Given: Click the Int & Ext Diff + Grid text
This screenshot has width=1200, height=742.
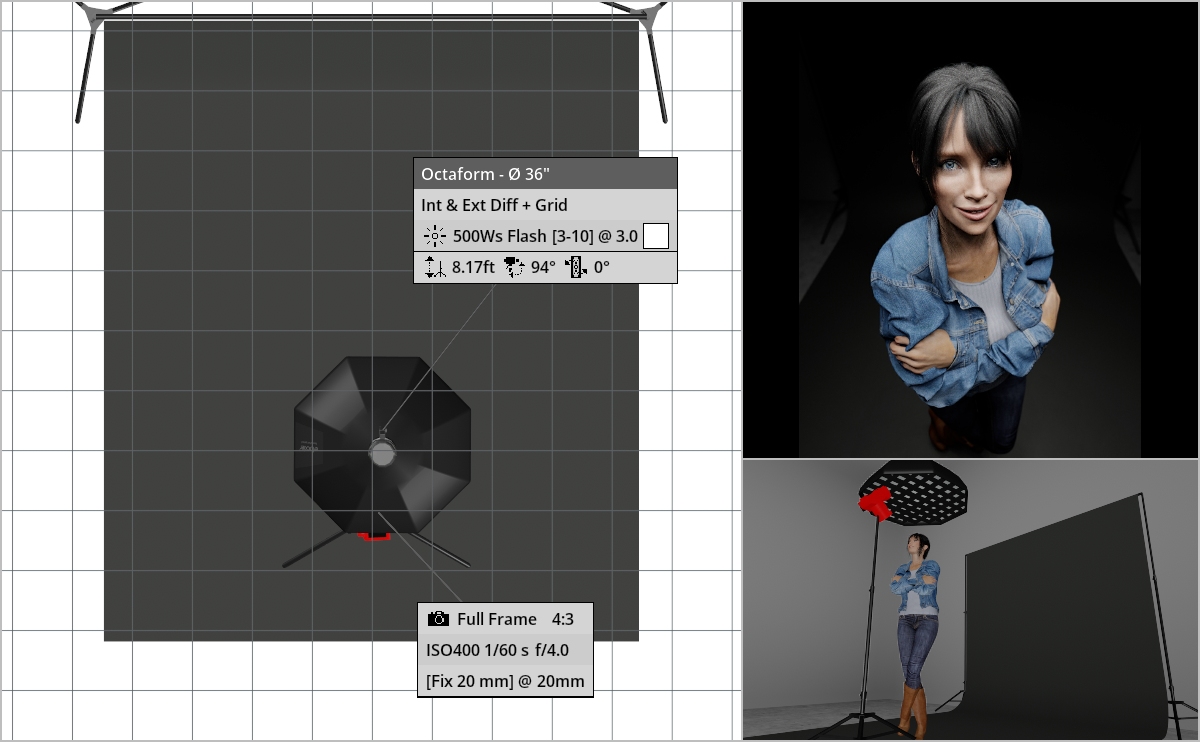Looking at the screenshot, I should (494, 205).
